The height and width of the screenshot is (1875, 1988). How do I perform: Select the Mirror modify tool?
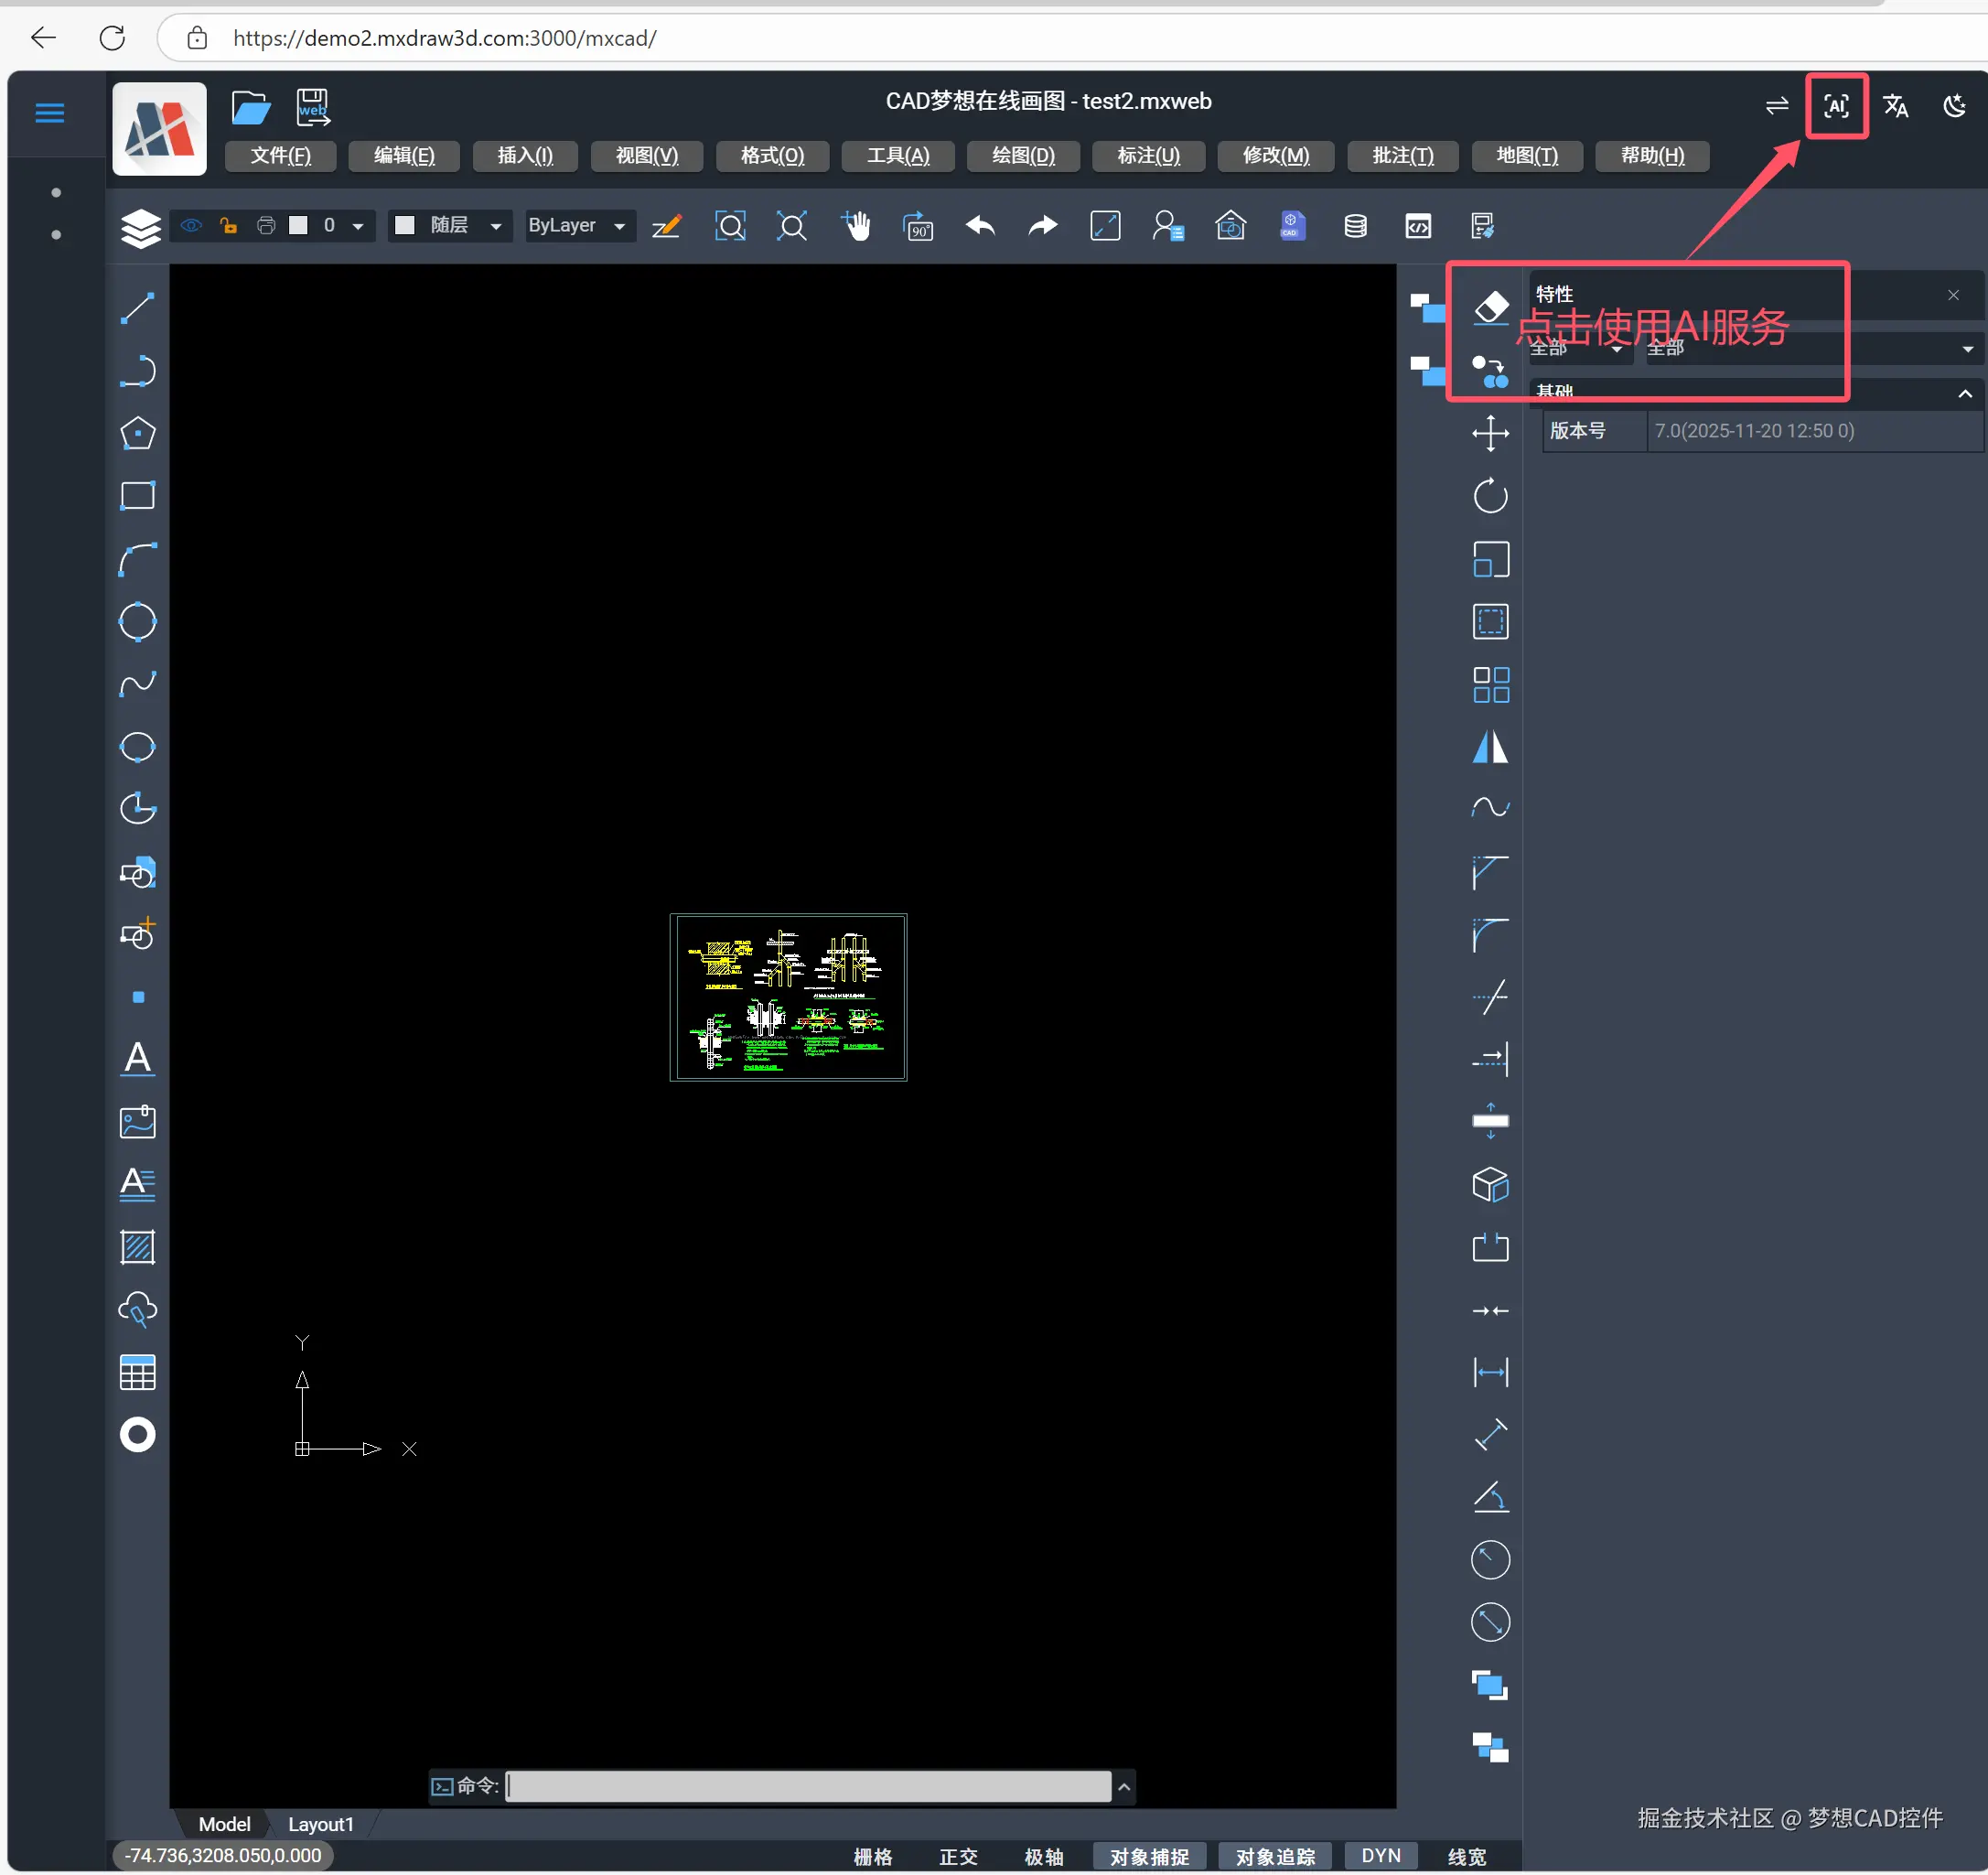click(x=1490, y=747)
